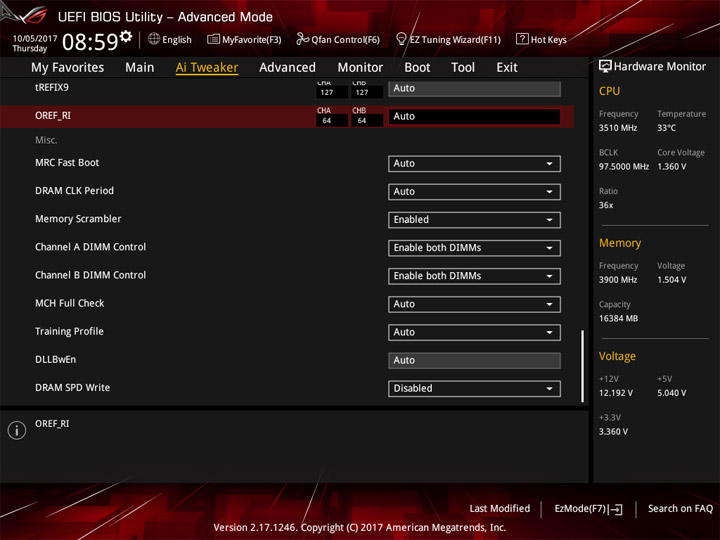The height and width of the screenshot is (540, 720).
Task: Click the 10/05/2017 date text
Action: click(35, 39)
